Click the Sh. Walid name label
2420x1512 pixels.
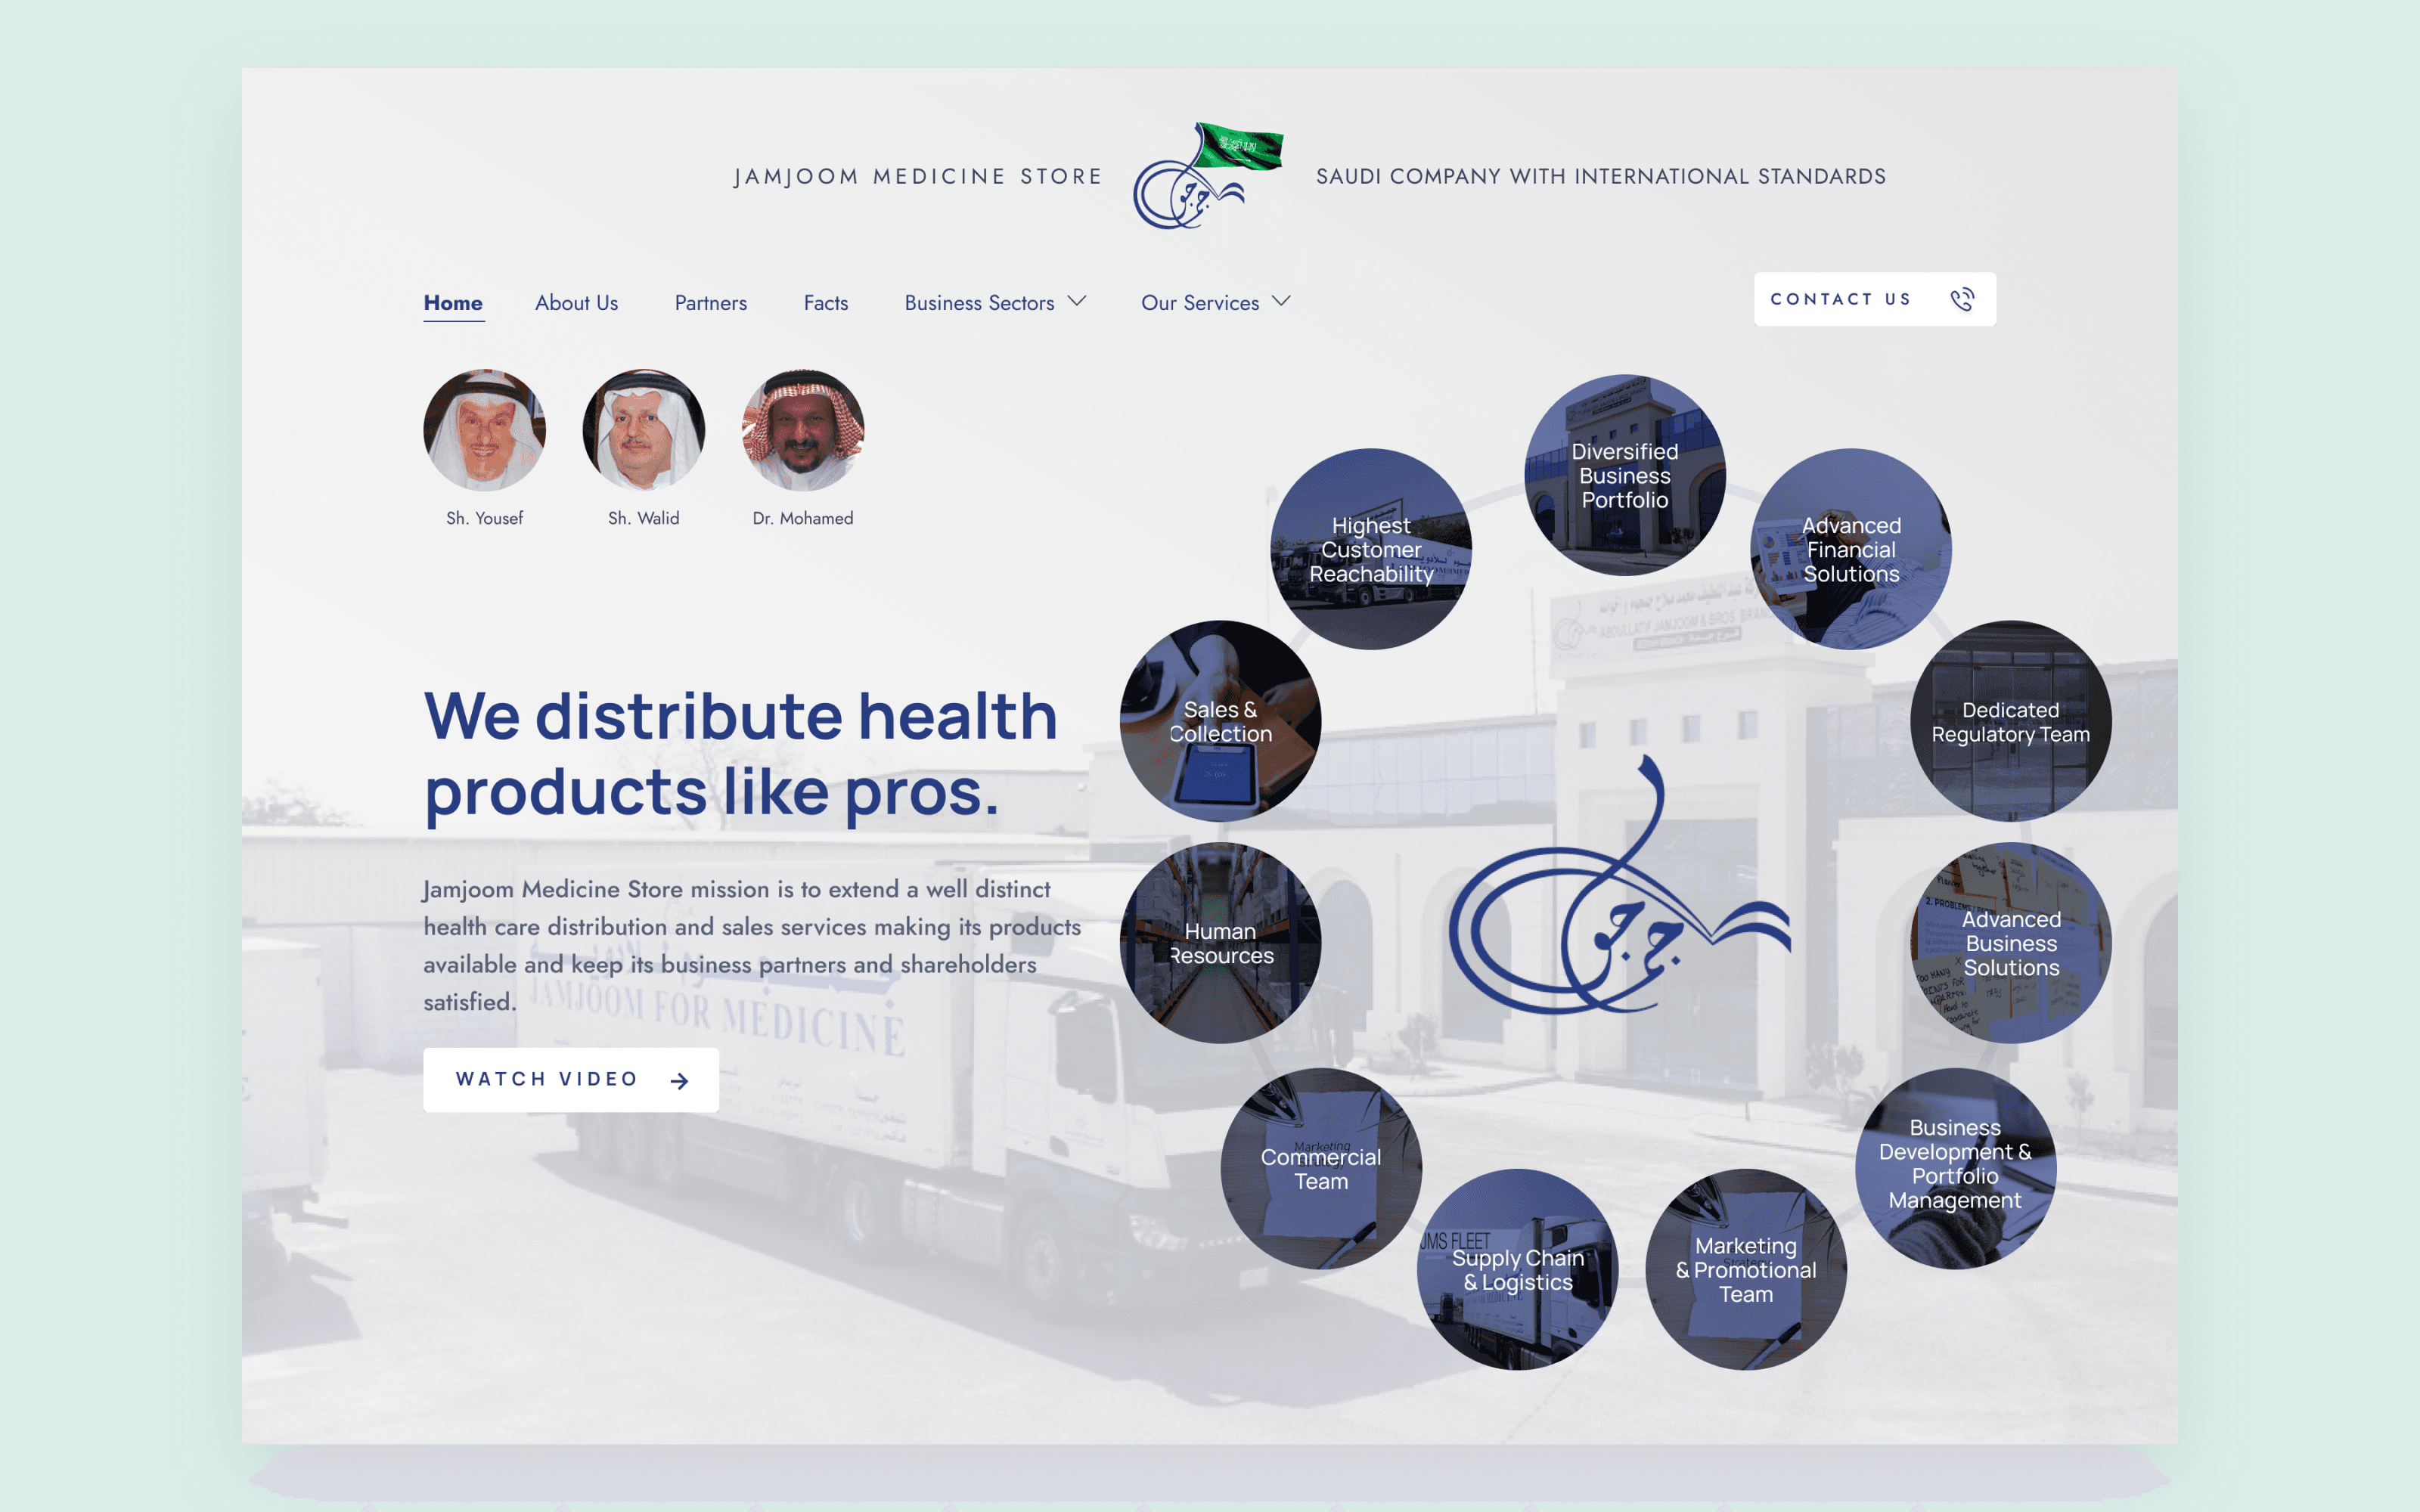(644, 518)
